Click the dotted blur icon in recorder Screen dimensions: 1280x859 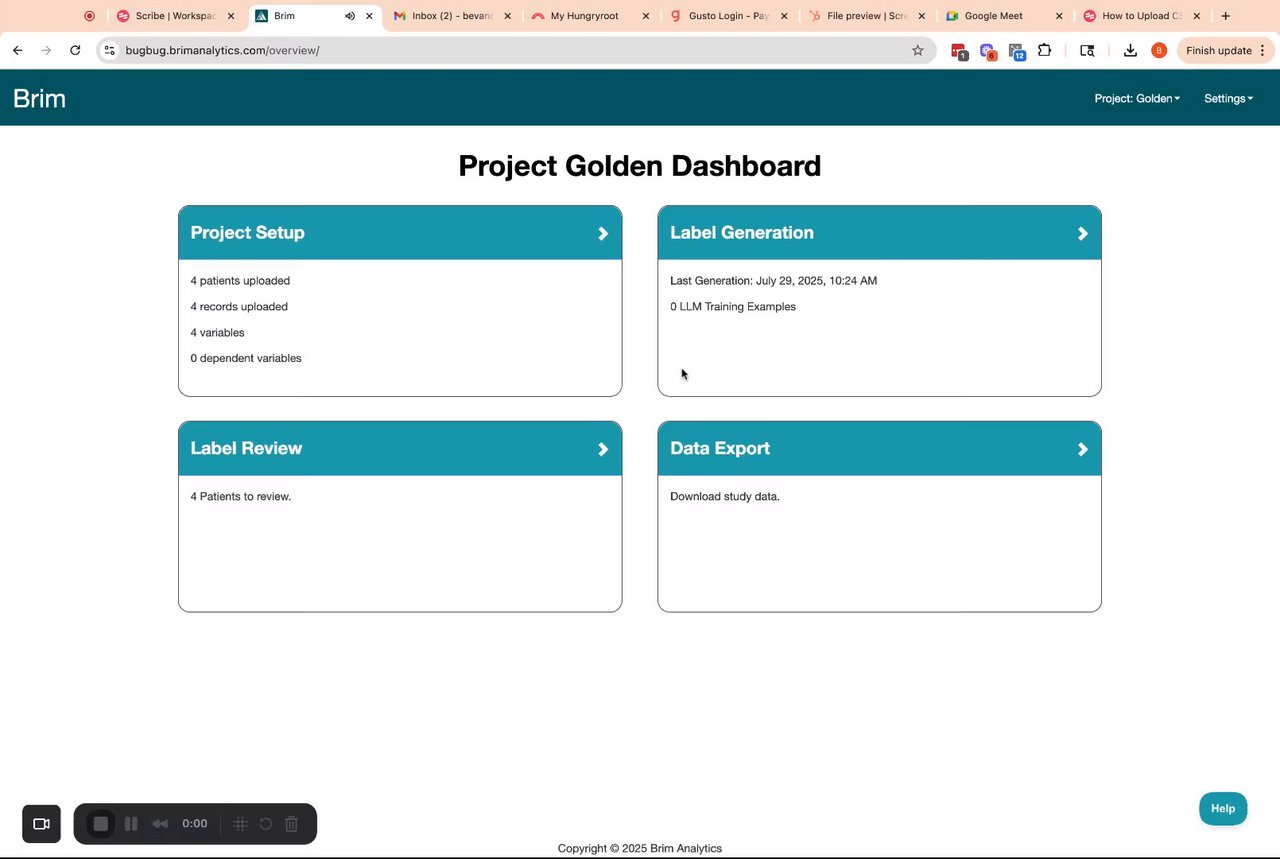240,824
